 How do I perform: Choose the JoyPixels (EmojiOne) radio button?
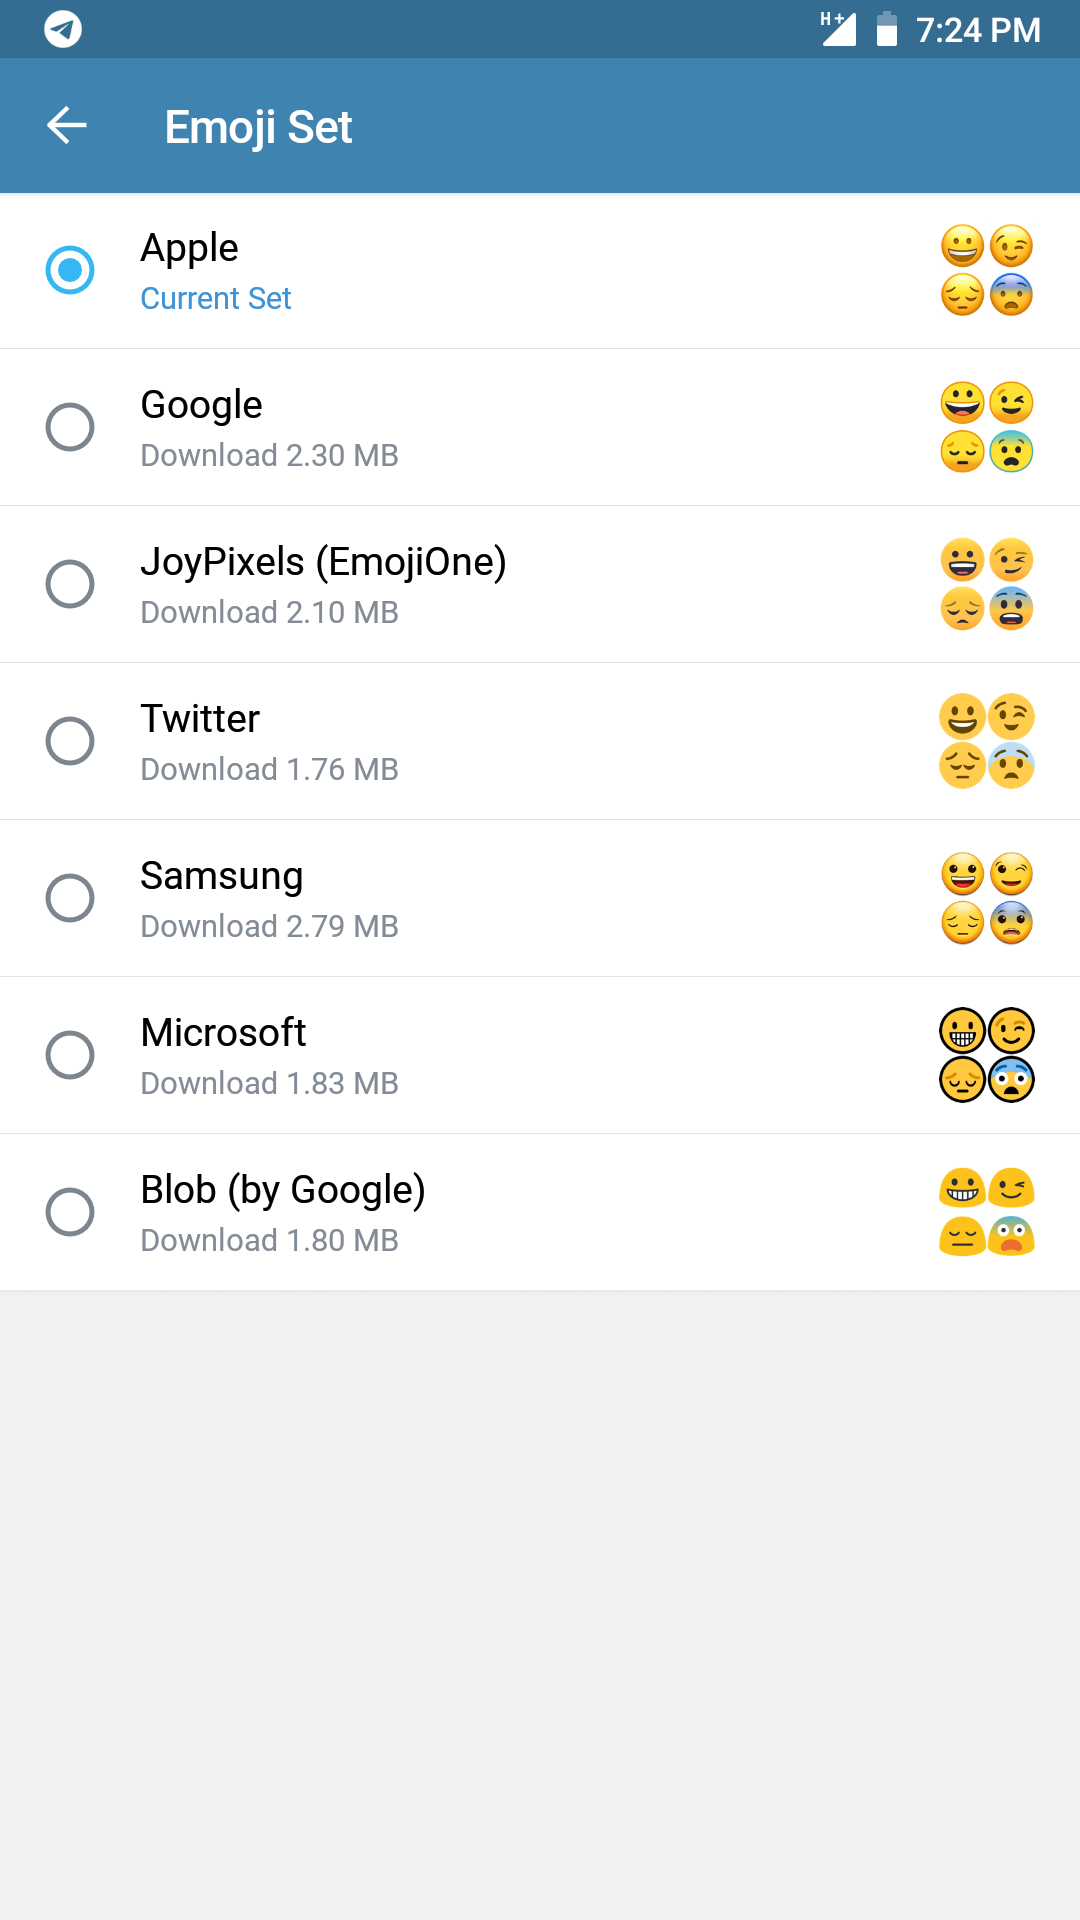[x=70, y=584]
